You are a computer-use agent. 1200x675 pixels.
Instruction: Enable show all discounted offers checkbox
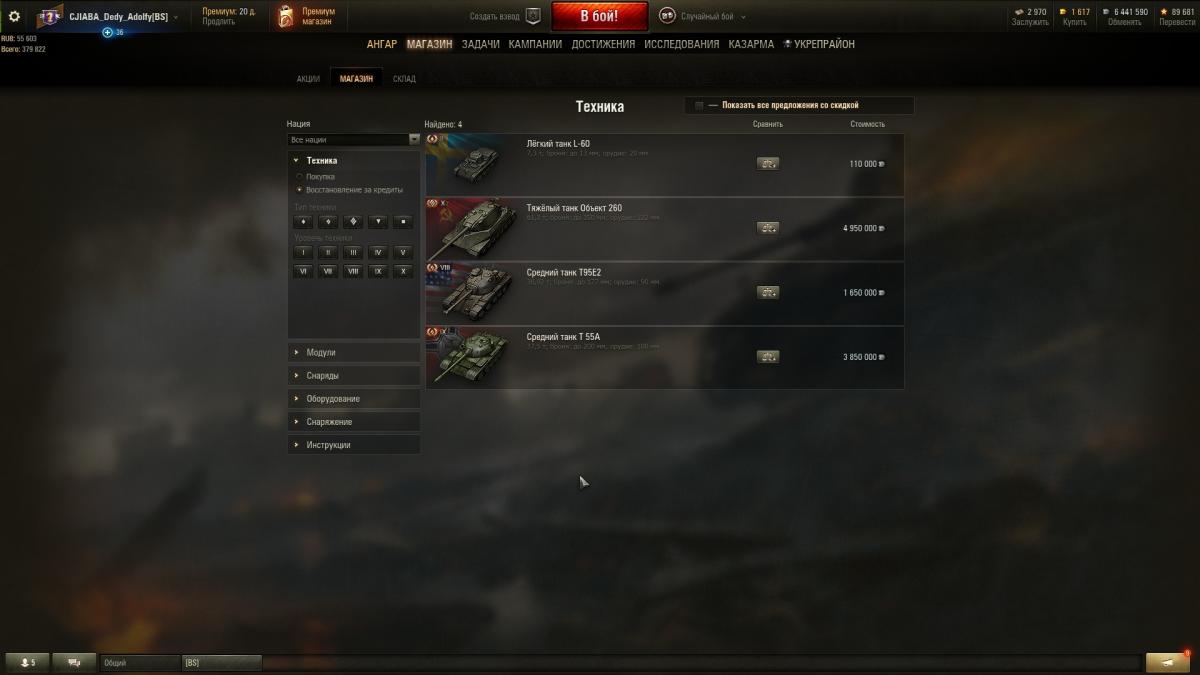(699, 105)
